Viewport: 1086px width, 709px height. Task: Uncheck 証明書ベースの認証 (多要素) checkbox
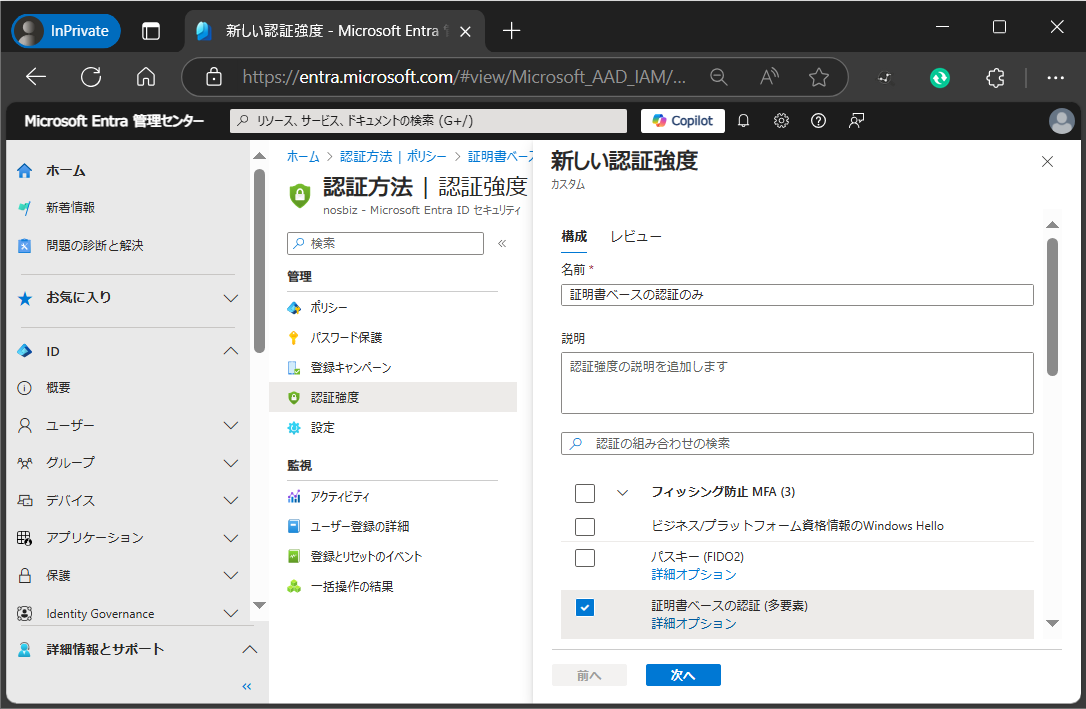[585, 607]
